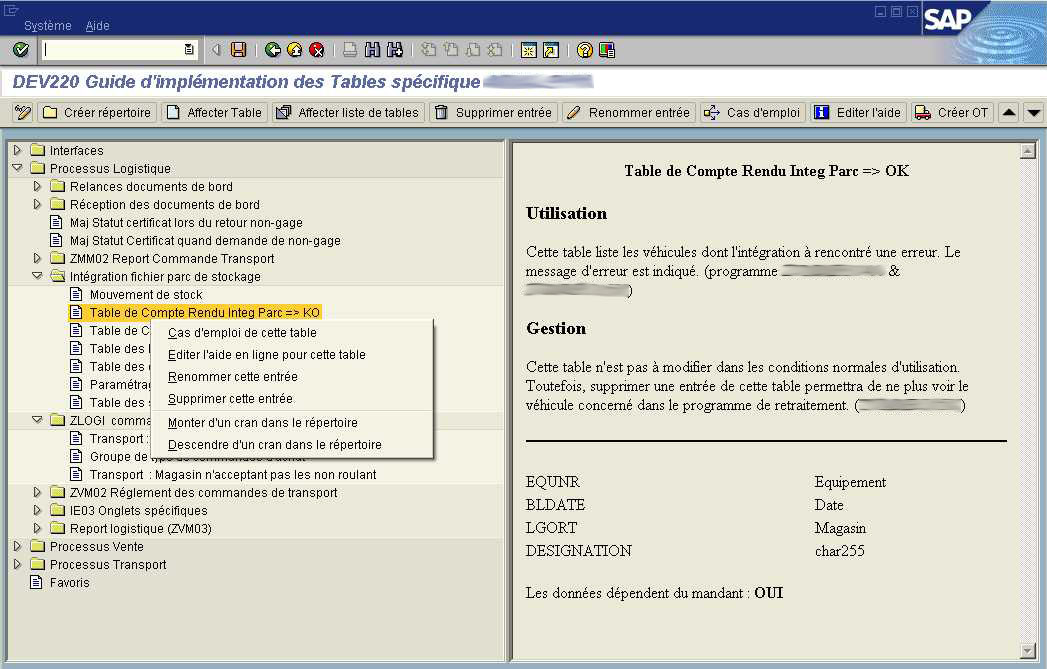Click the Editer l'aide button
The image size is (1047, 669).
[857, 113]
